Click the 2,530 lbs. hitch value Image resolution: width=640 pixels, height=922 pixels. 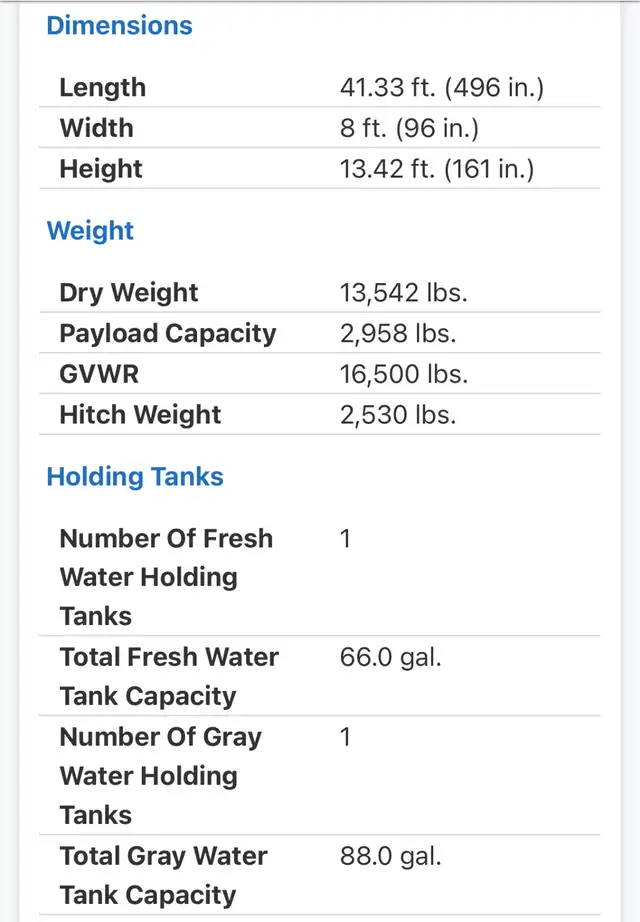click(398, 415)
